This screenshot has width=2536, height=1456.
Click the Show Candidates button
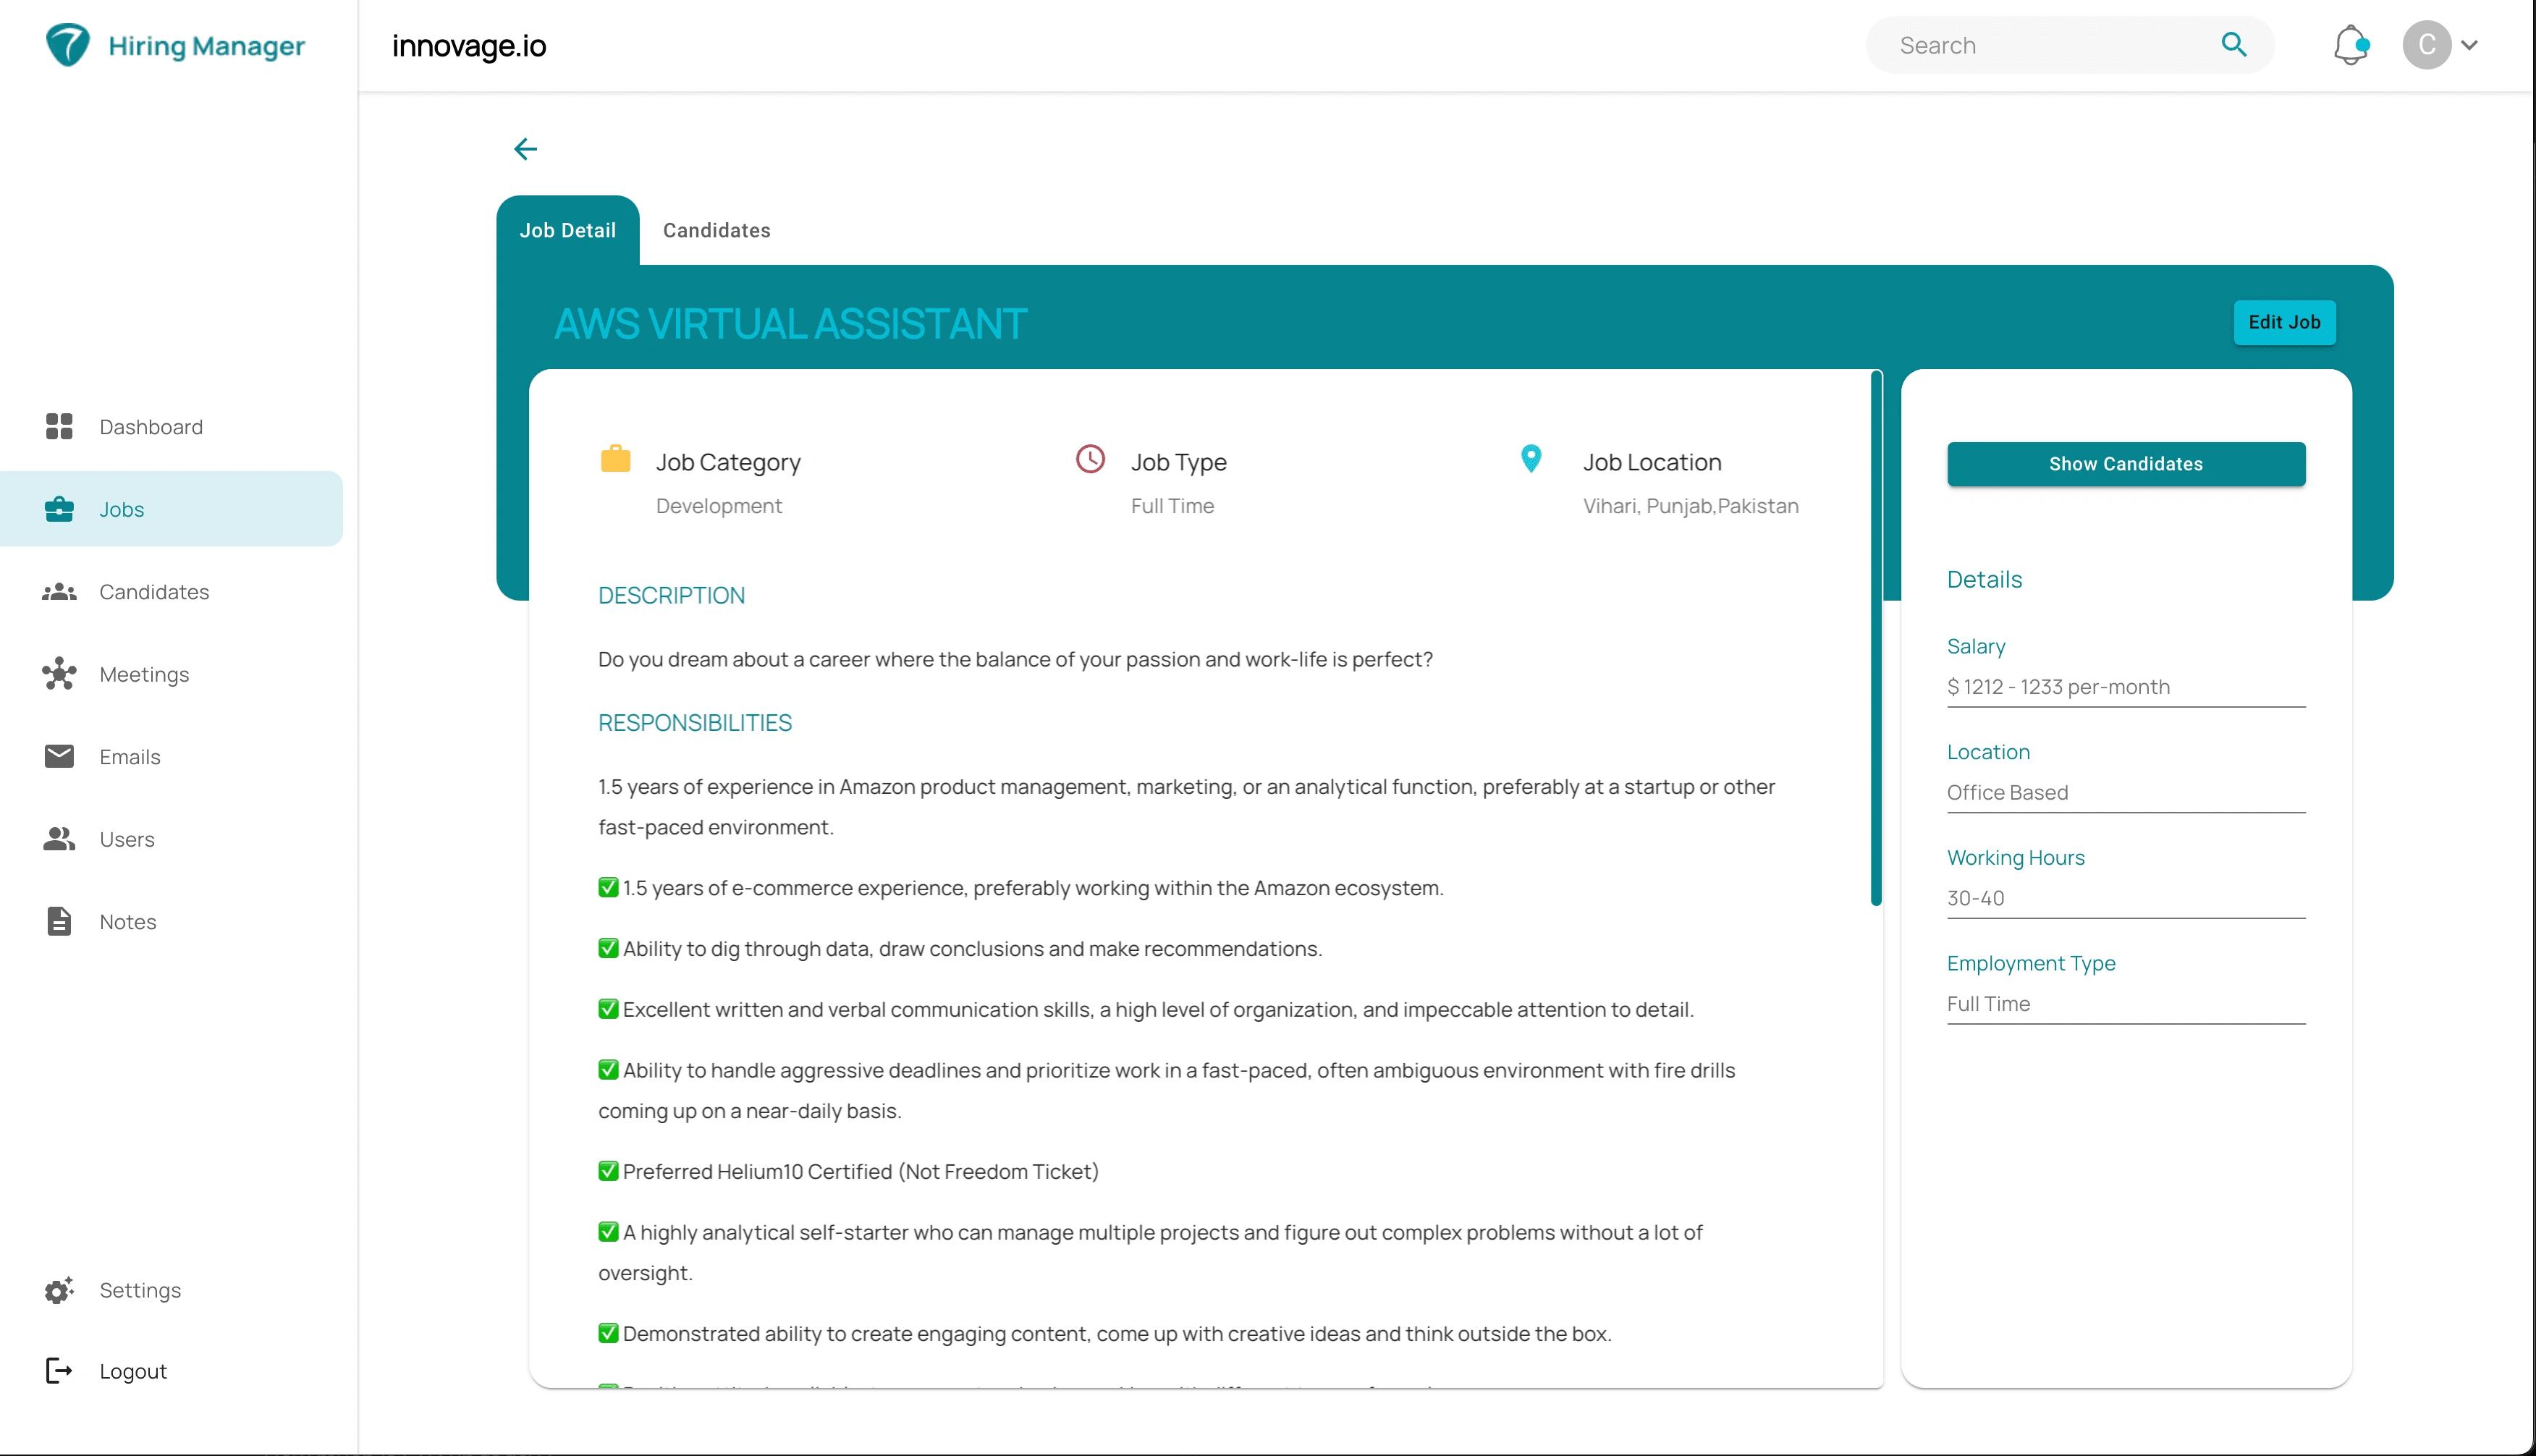(2125, 464)
